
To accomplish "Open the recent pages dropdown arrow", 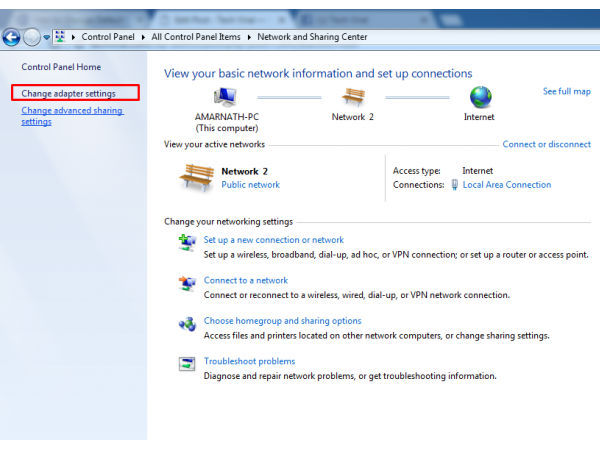I will (x=47, y=38).
